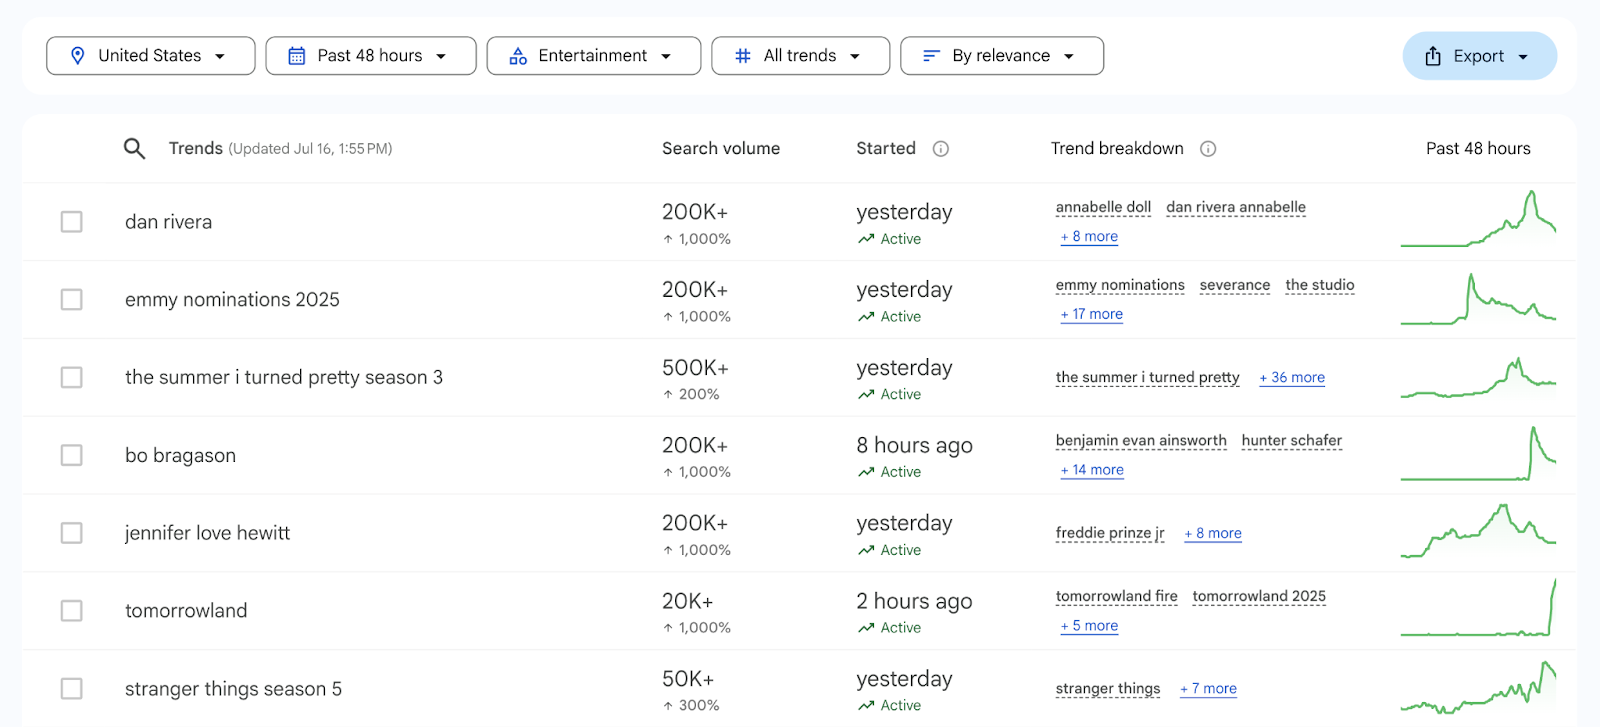Expand the United States dropdown arrow
Viewport: 1600px width, 727px height.
point(220,57)
